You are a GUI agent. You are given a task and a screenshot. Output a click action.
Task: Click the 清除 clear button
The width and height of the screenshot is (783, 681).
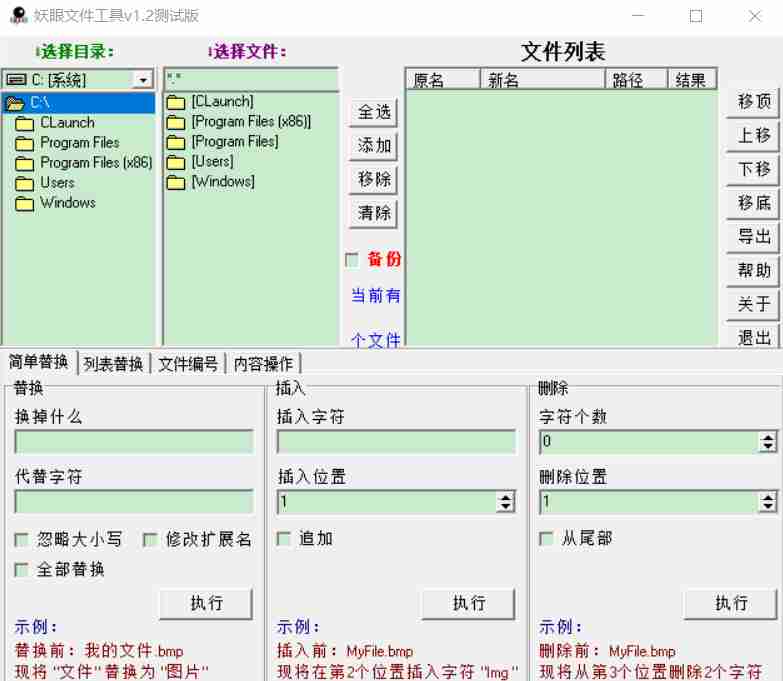tap(374, 213)
